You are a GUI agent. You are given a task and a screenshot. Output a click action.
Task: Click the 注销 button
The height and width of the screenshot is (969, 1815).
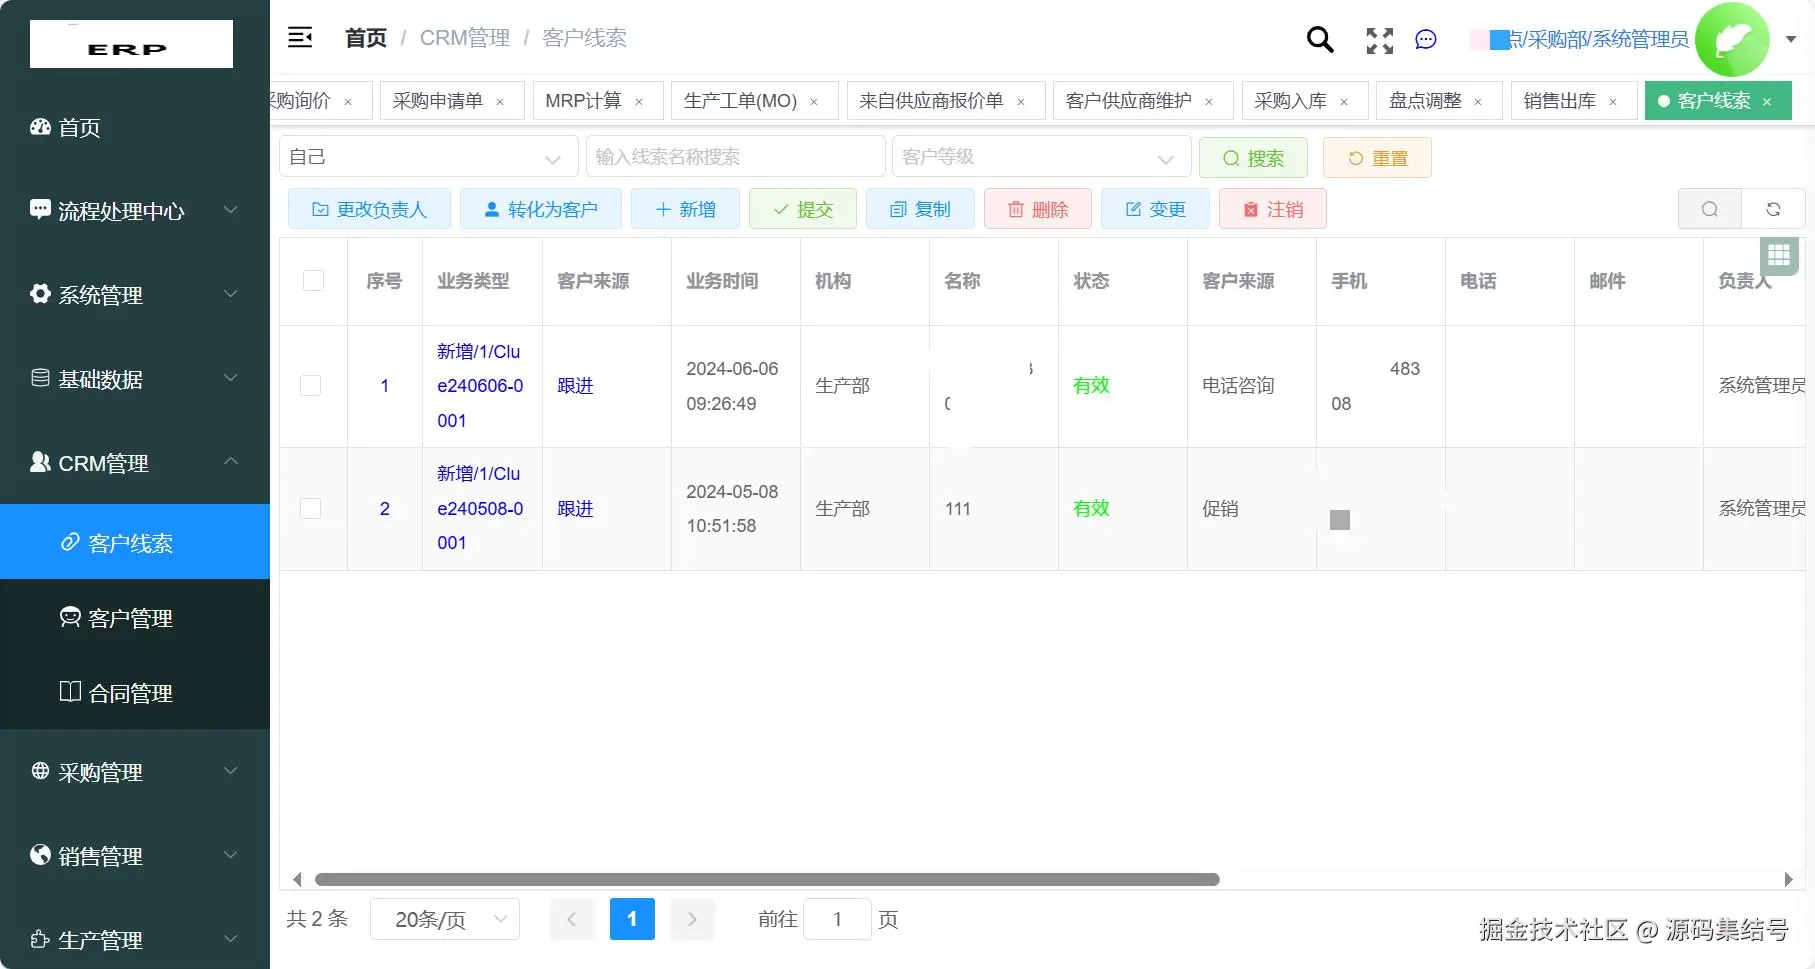[1273, 209]
